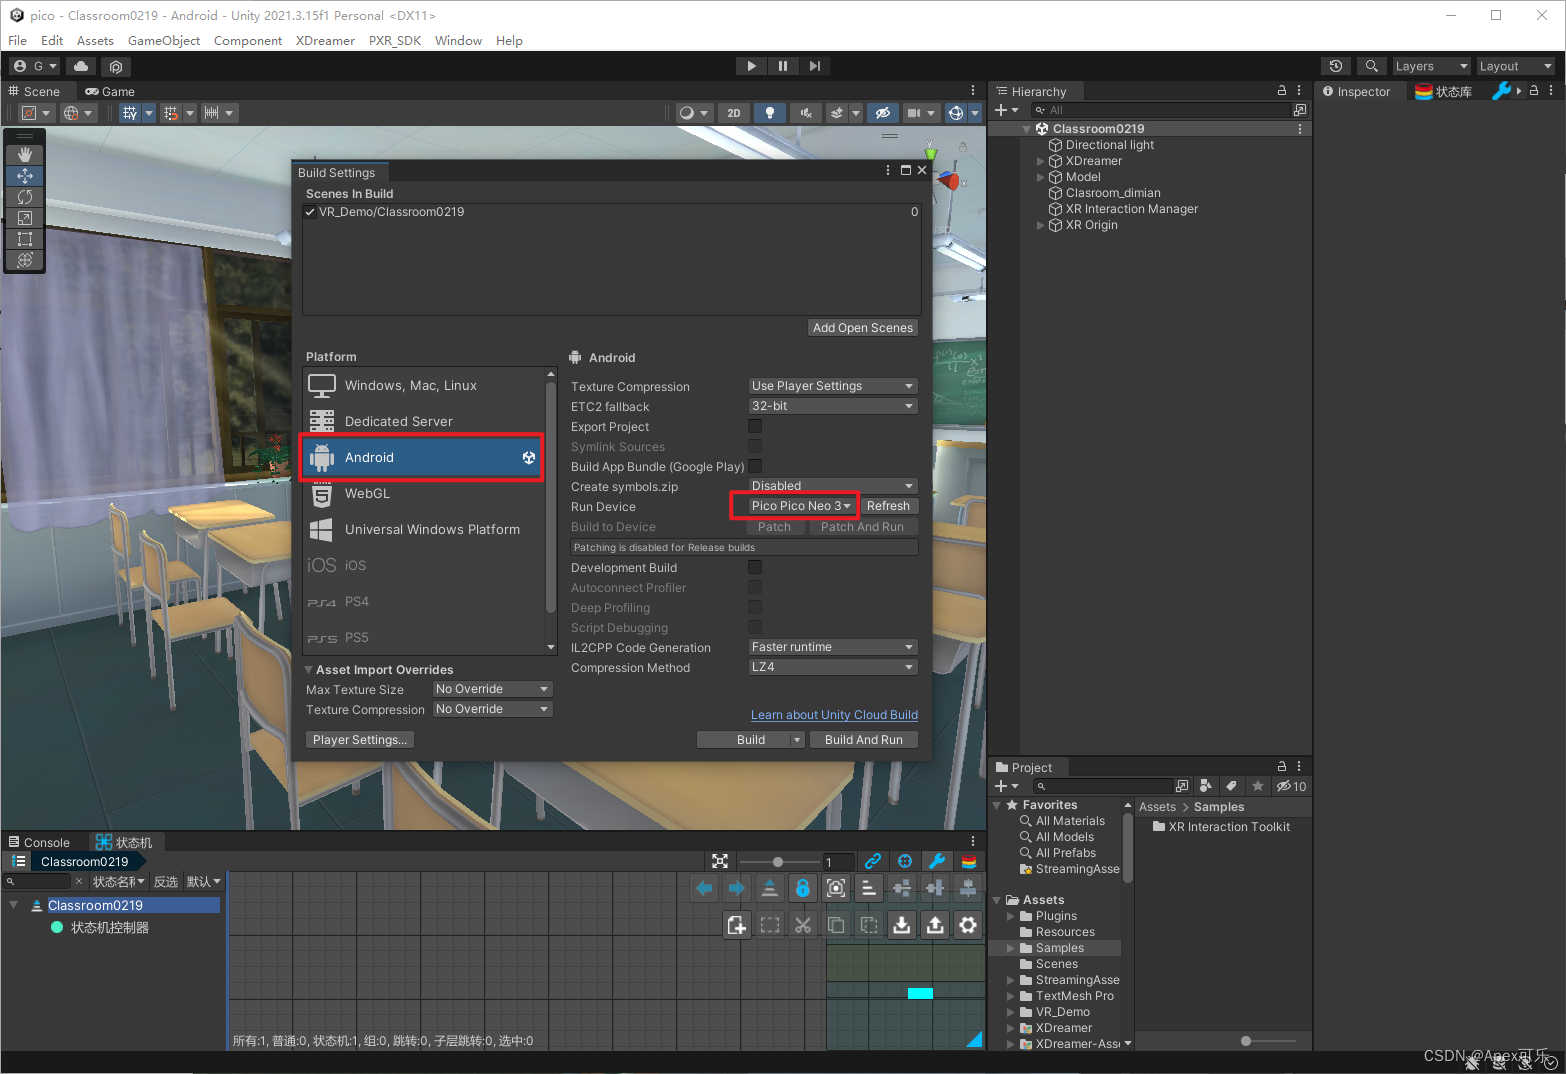
Task: Open the undo history icon
Action: coord(1335,66)
